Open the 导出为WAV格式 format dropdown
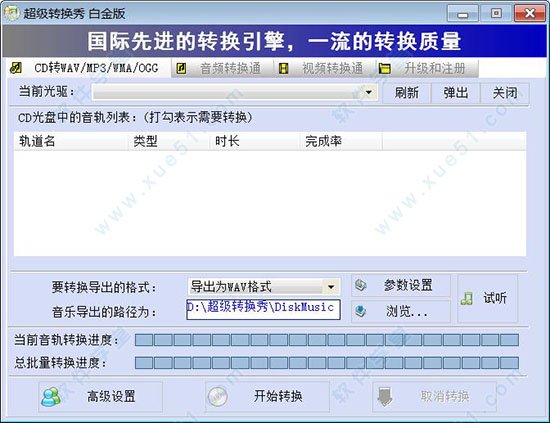Image resolution: width=550 pixels, height=423 pixels. (x=331, y=287)
